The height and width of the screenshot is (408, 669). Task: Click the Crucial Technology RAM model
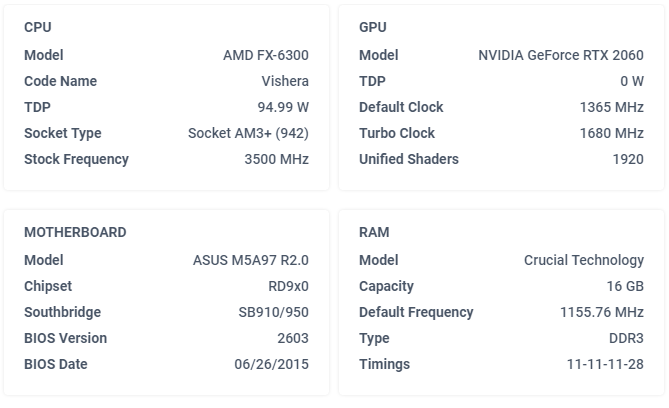584,260
